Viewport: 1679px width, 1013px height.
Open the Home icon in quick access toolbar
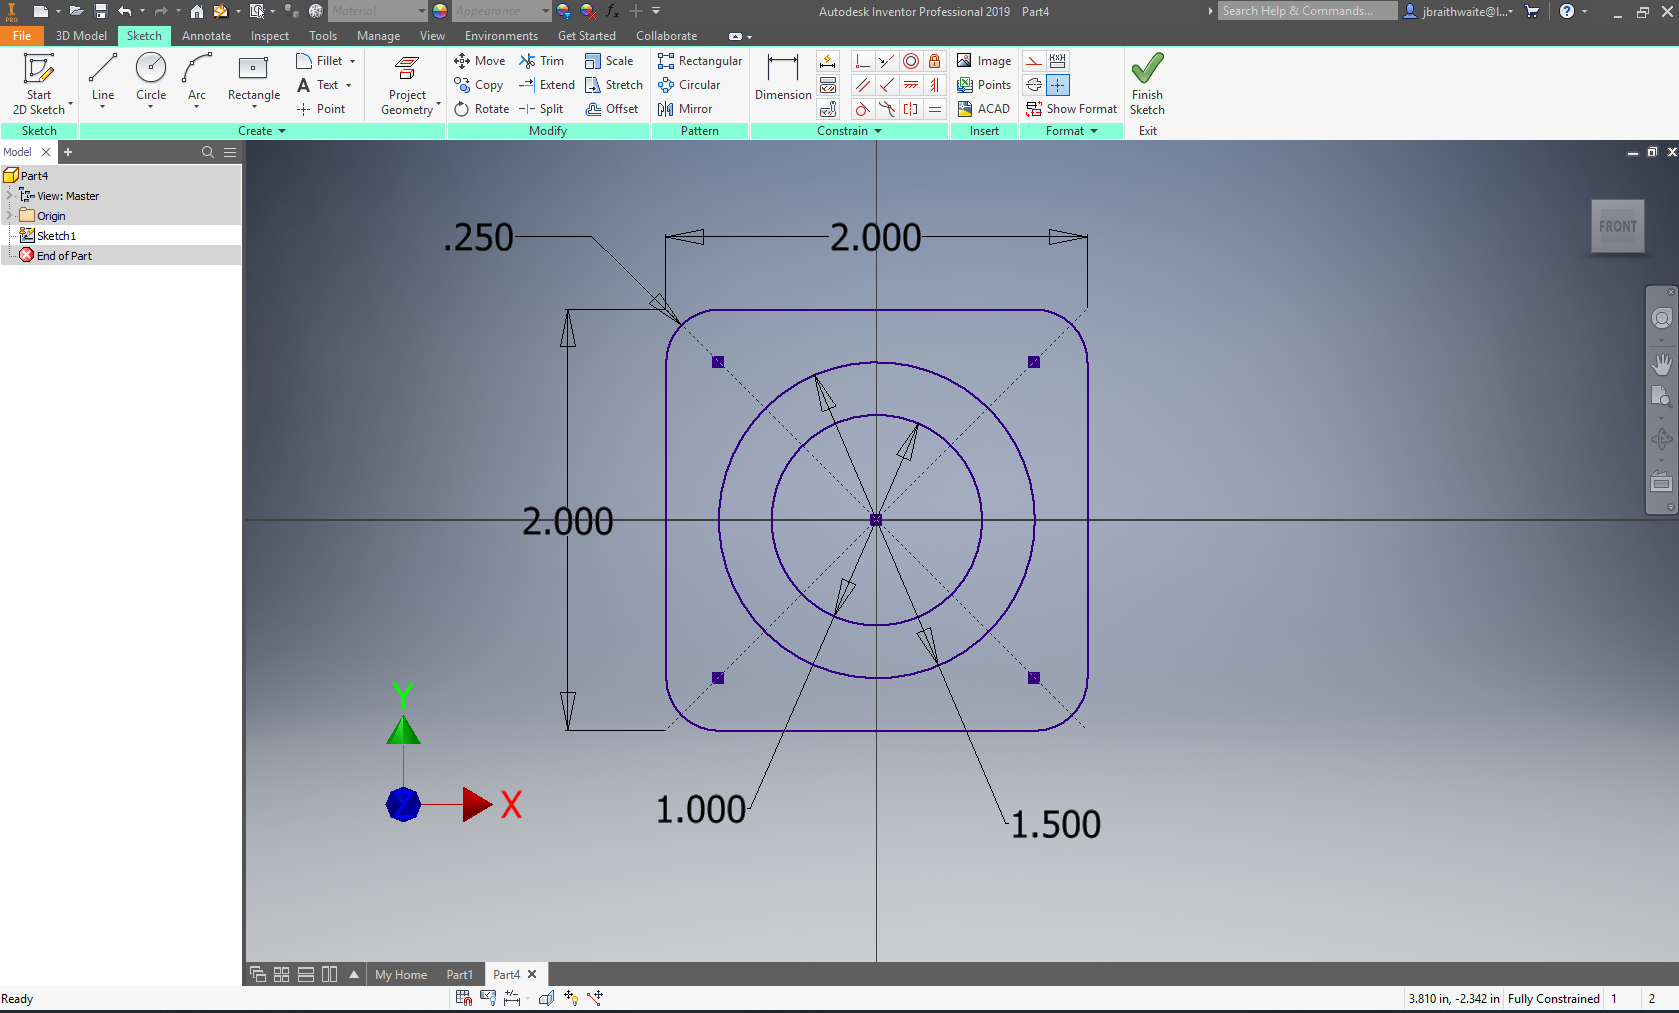coord(197,11)
